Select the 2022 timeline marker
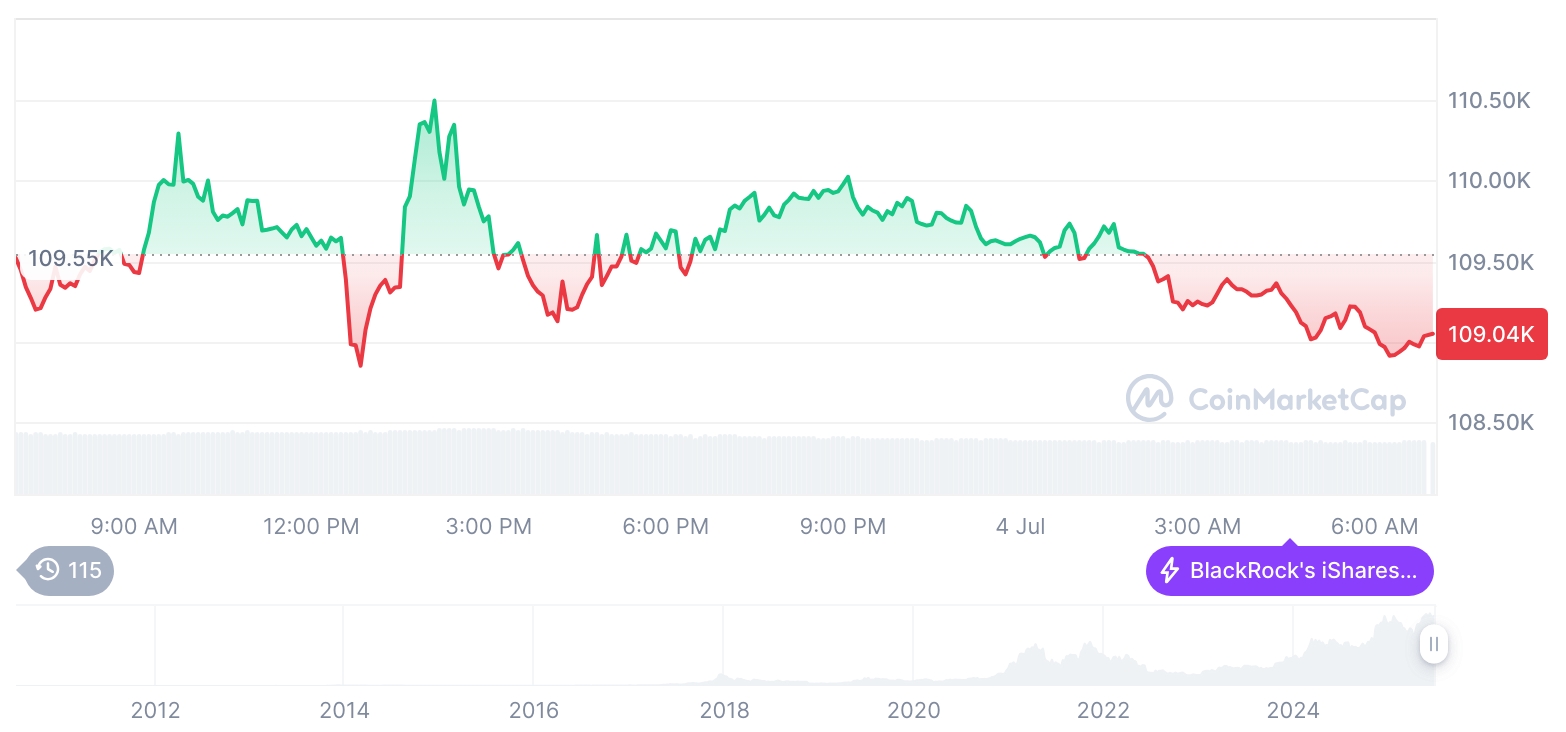This screenshot has height=732, width=1566. (x=1104, y=710)
